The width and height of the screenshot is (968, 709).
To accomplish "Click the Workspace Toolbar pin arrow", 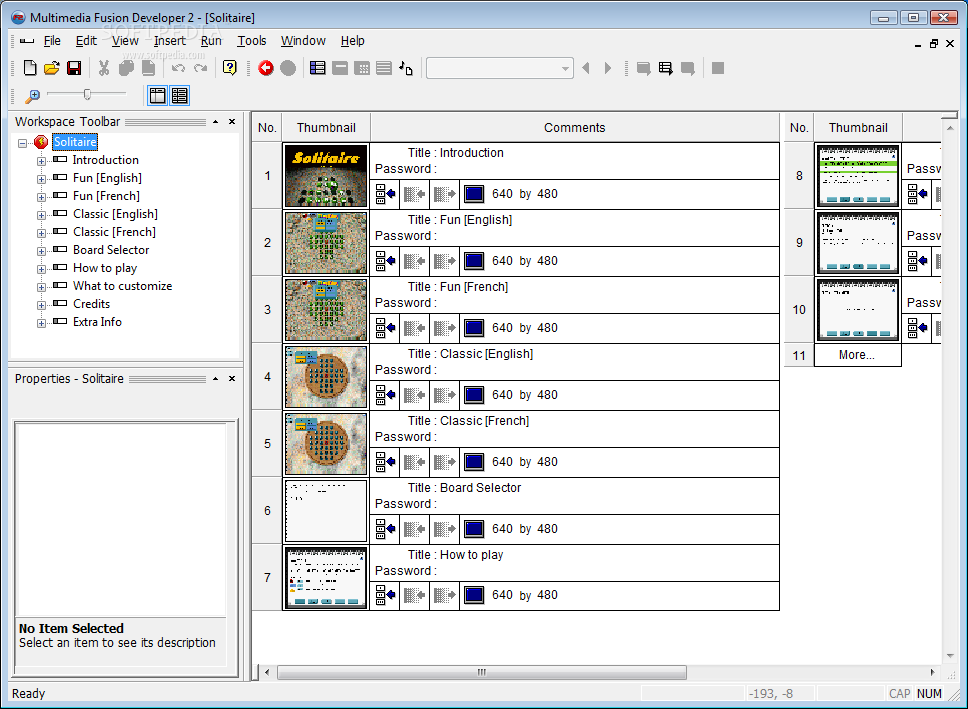I will [x=215, y=122].
